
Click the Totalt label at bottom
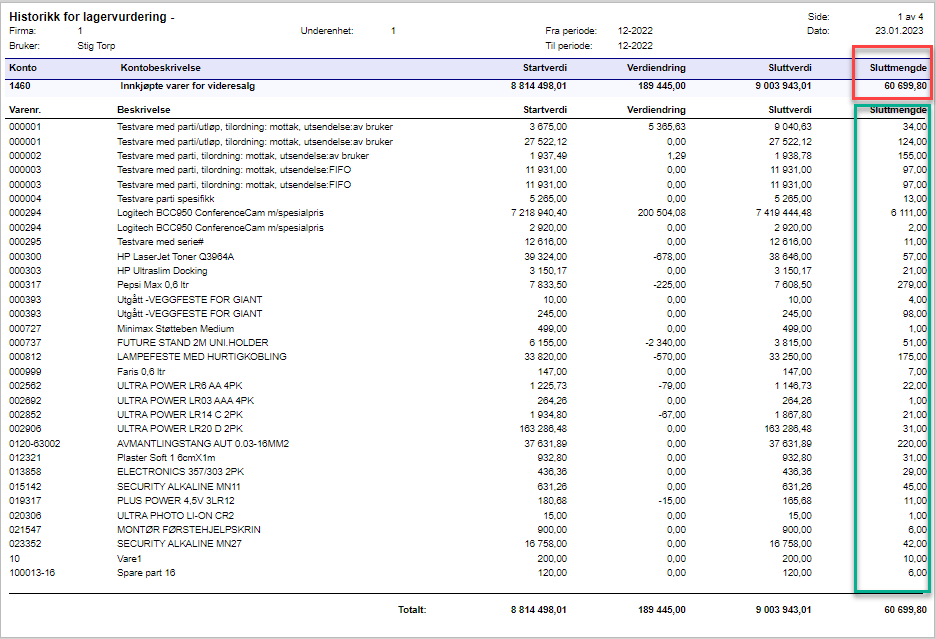(x=412, y=610)
